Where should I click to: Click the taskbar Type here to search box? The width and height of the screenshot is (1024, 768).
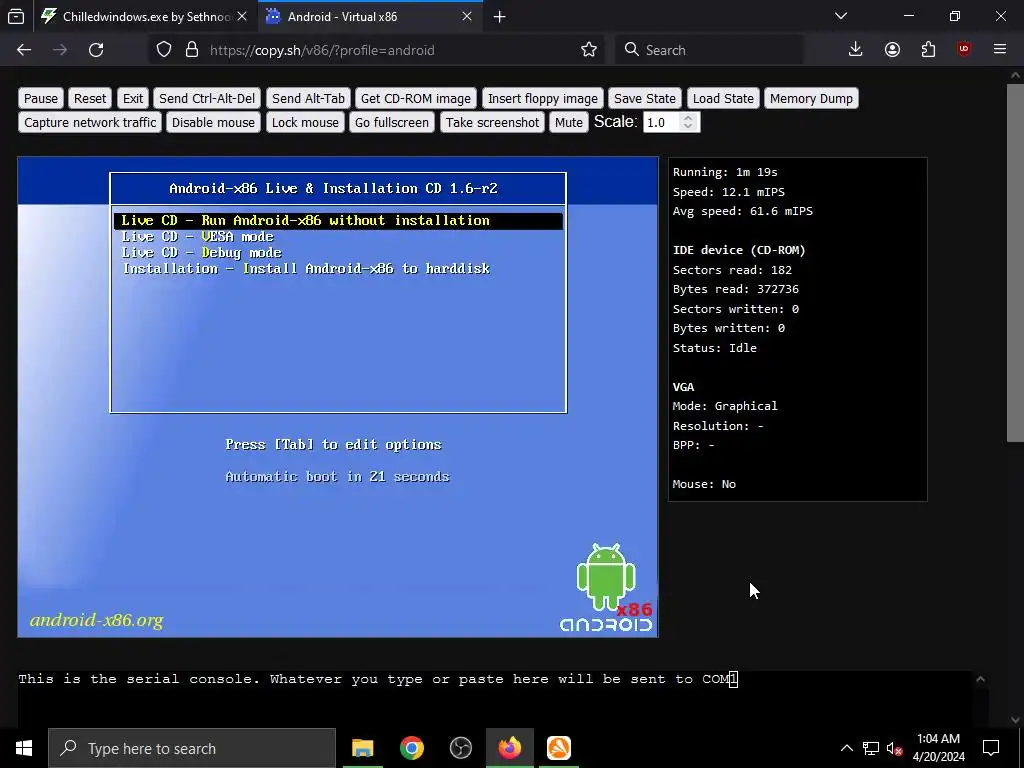tap(192, 748)
